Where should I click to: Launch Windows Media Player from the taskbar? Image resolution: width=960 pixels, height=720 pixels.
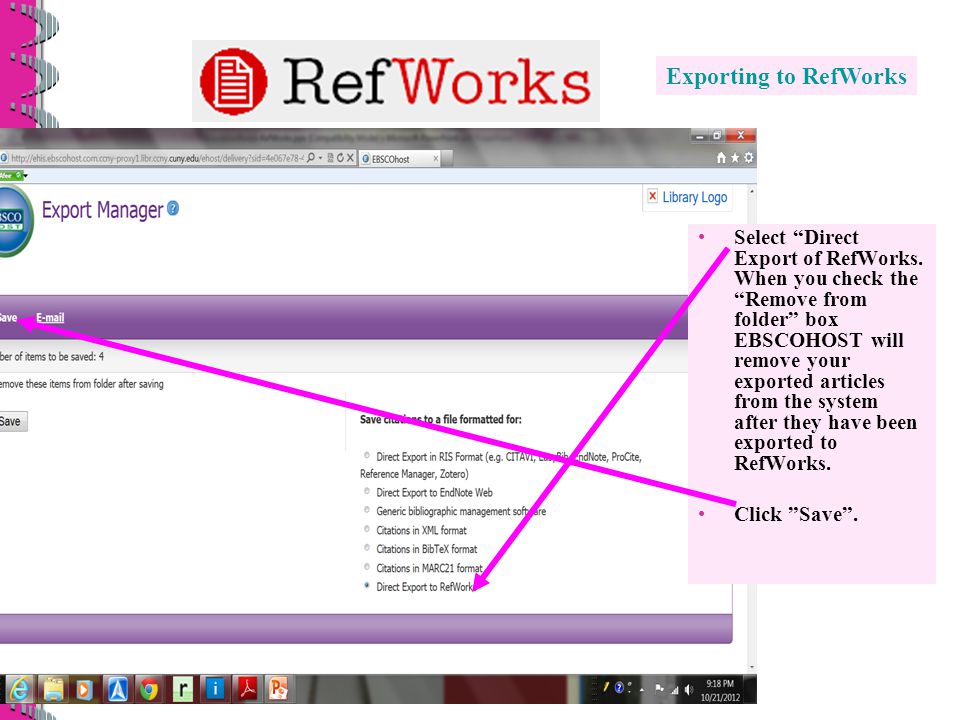click(84, 689)
